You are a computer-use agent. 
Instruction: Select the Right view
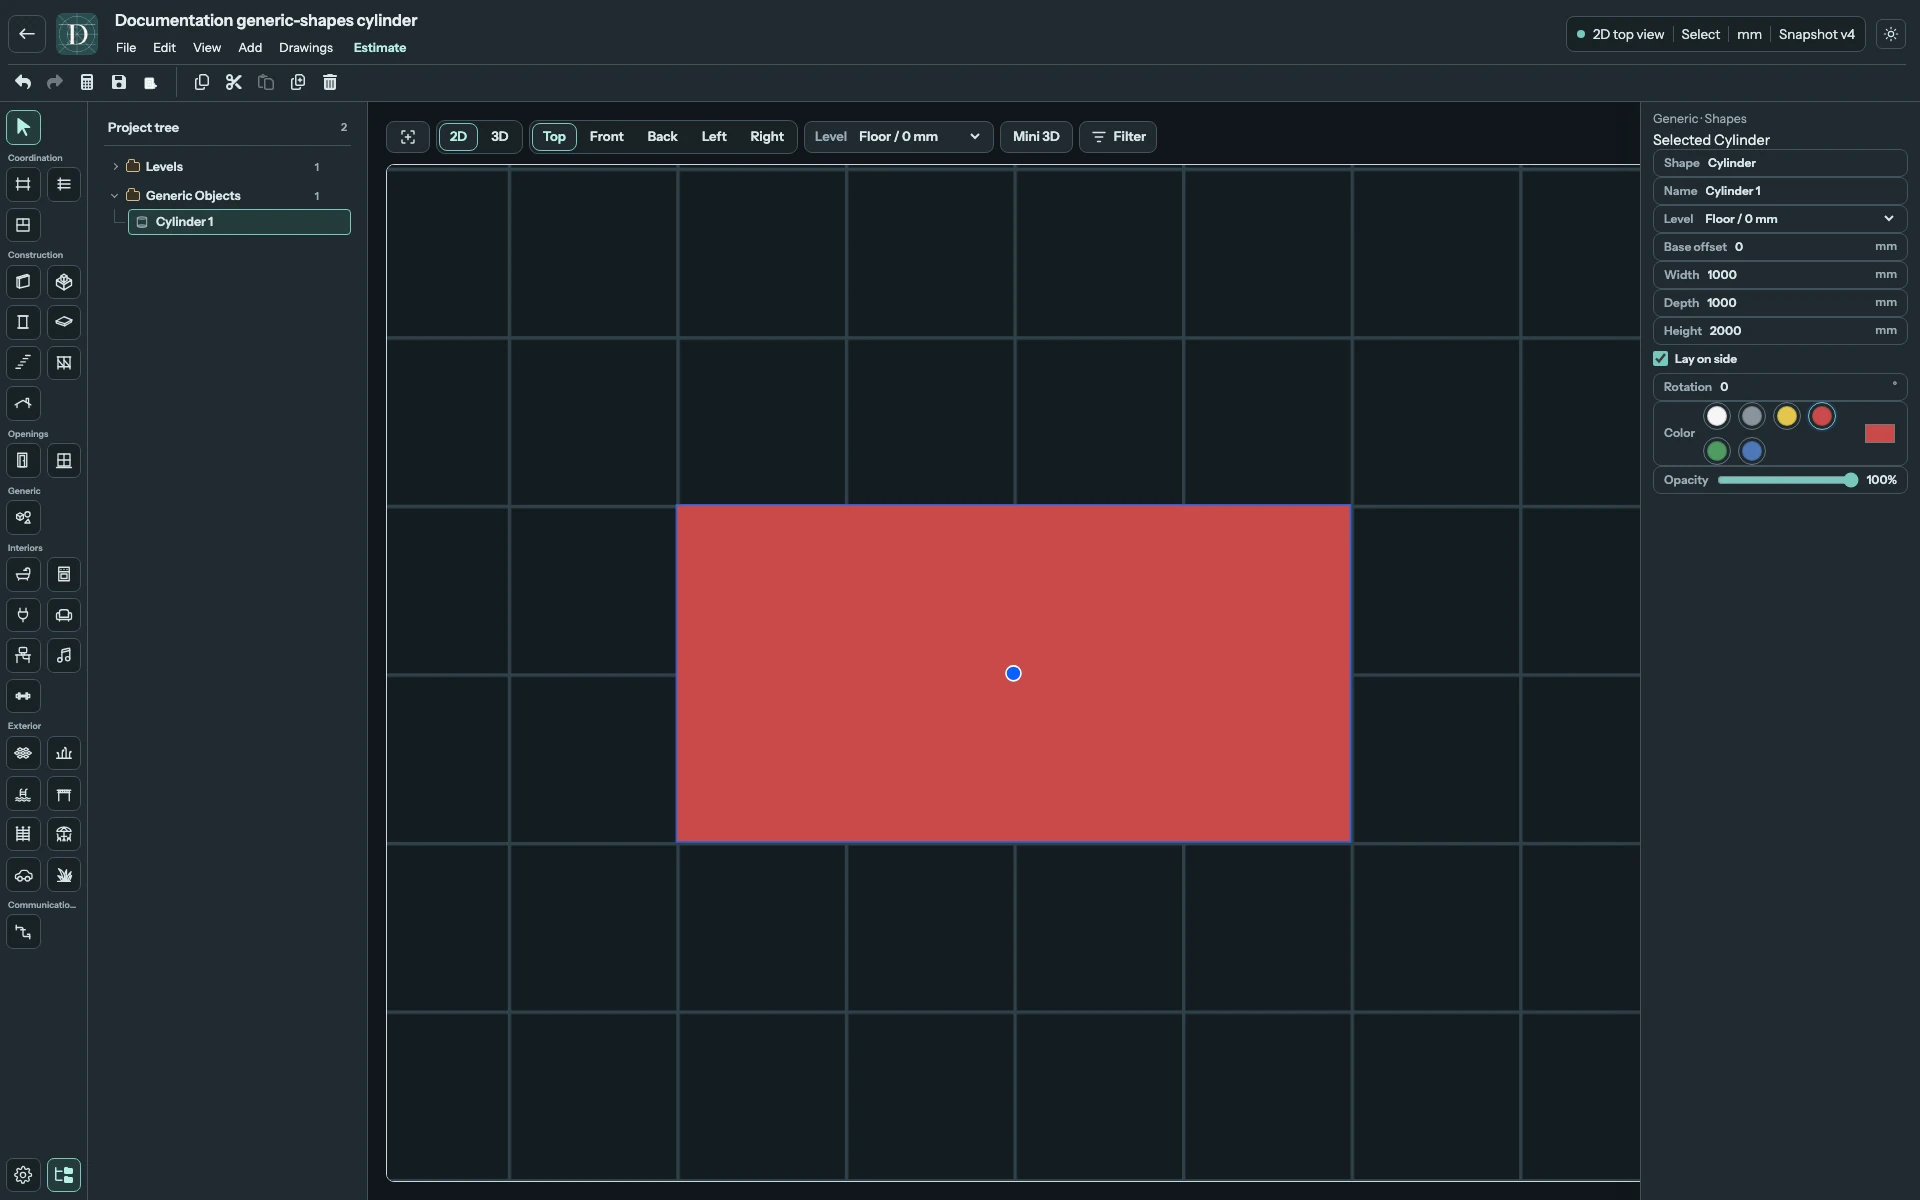[x=767, y=137]
